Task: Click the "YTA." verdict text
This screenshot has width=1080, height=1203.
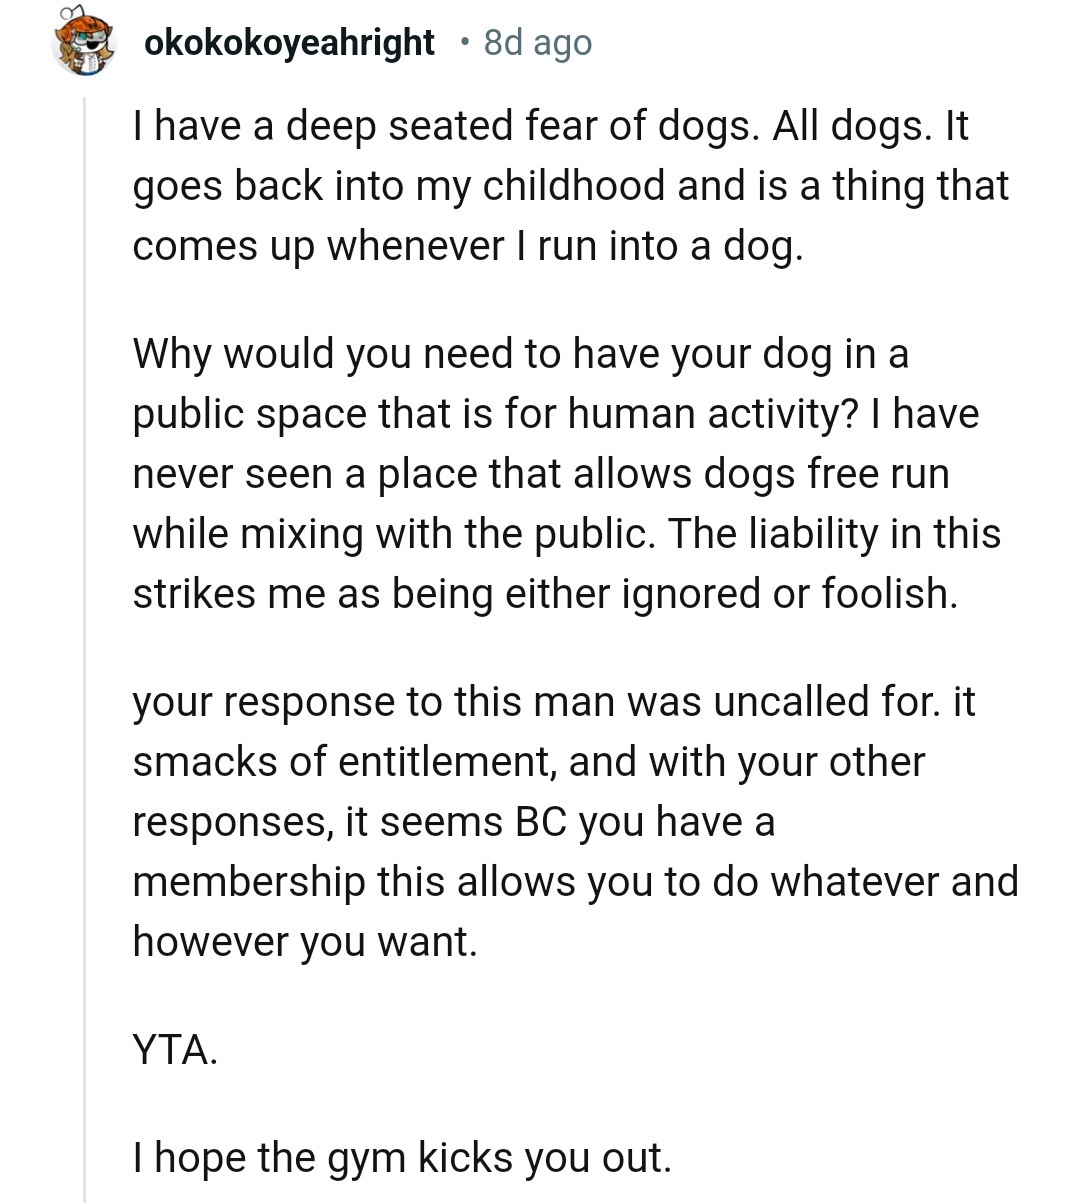Action: tap(175, 1050)
